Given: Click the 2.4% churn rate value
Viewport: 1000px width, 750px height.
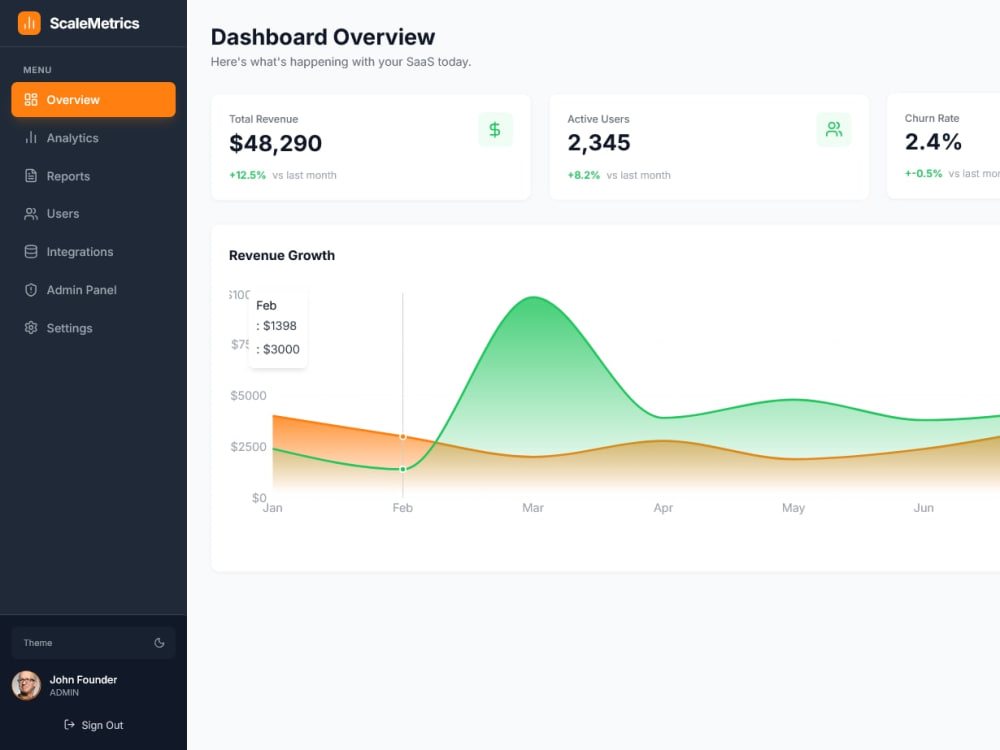Looking at the screenshot, I should coord(933,142).
